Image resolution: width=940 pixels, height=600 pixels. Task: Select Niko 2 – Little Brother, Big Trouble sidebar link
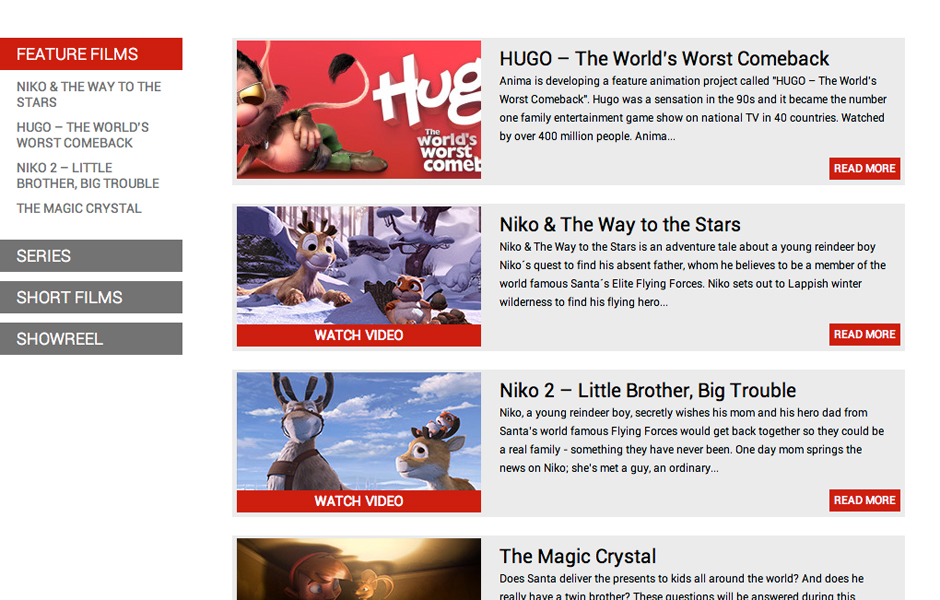click(x=88, y=176)
